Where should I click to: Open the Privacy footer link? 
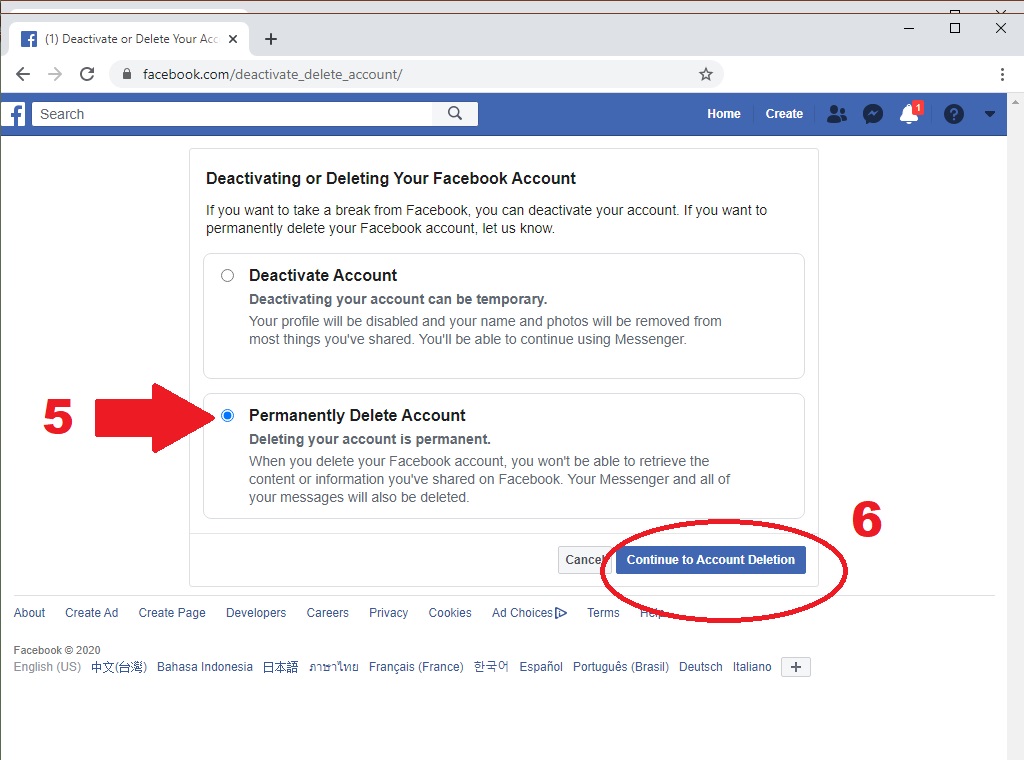[x=388, y=613]
